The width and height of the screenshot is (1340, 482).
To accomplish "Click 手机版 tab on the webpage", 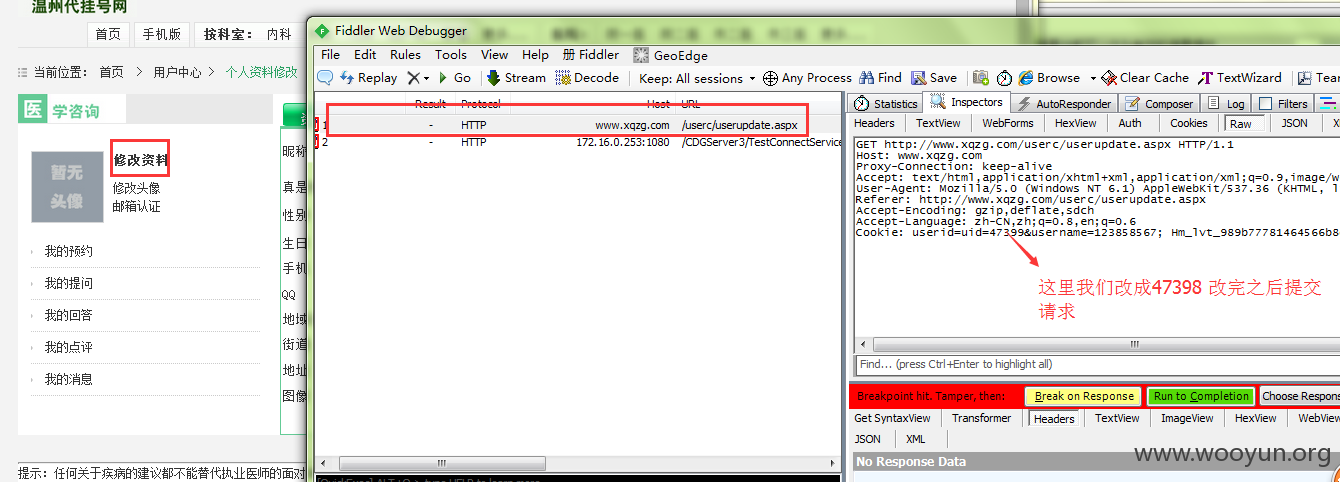I will click(x=161, y=34).
